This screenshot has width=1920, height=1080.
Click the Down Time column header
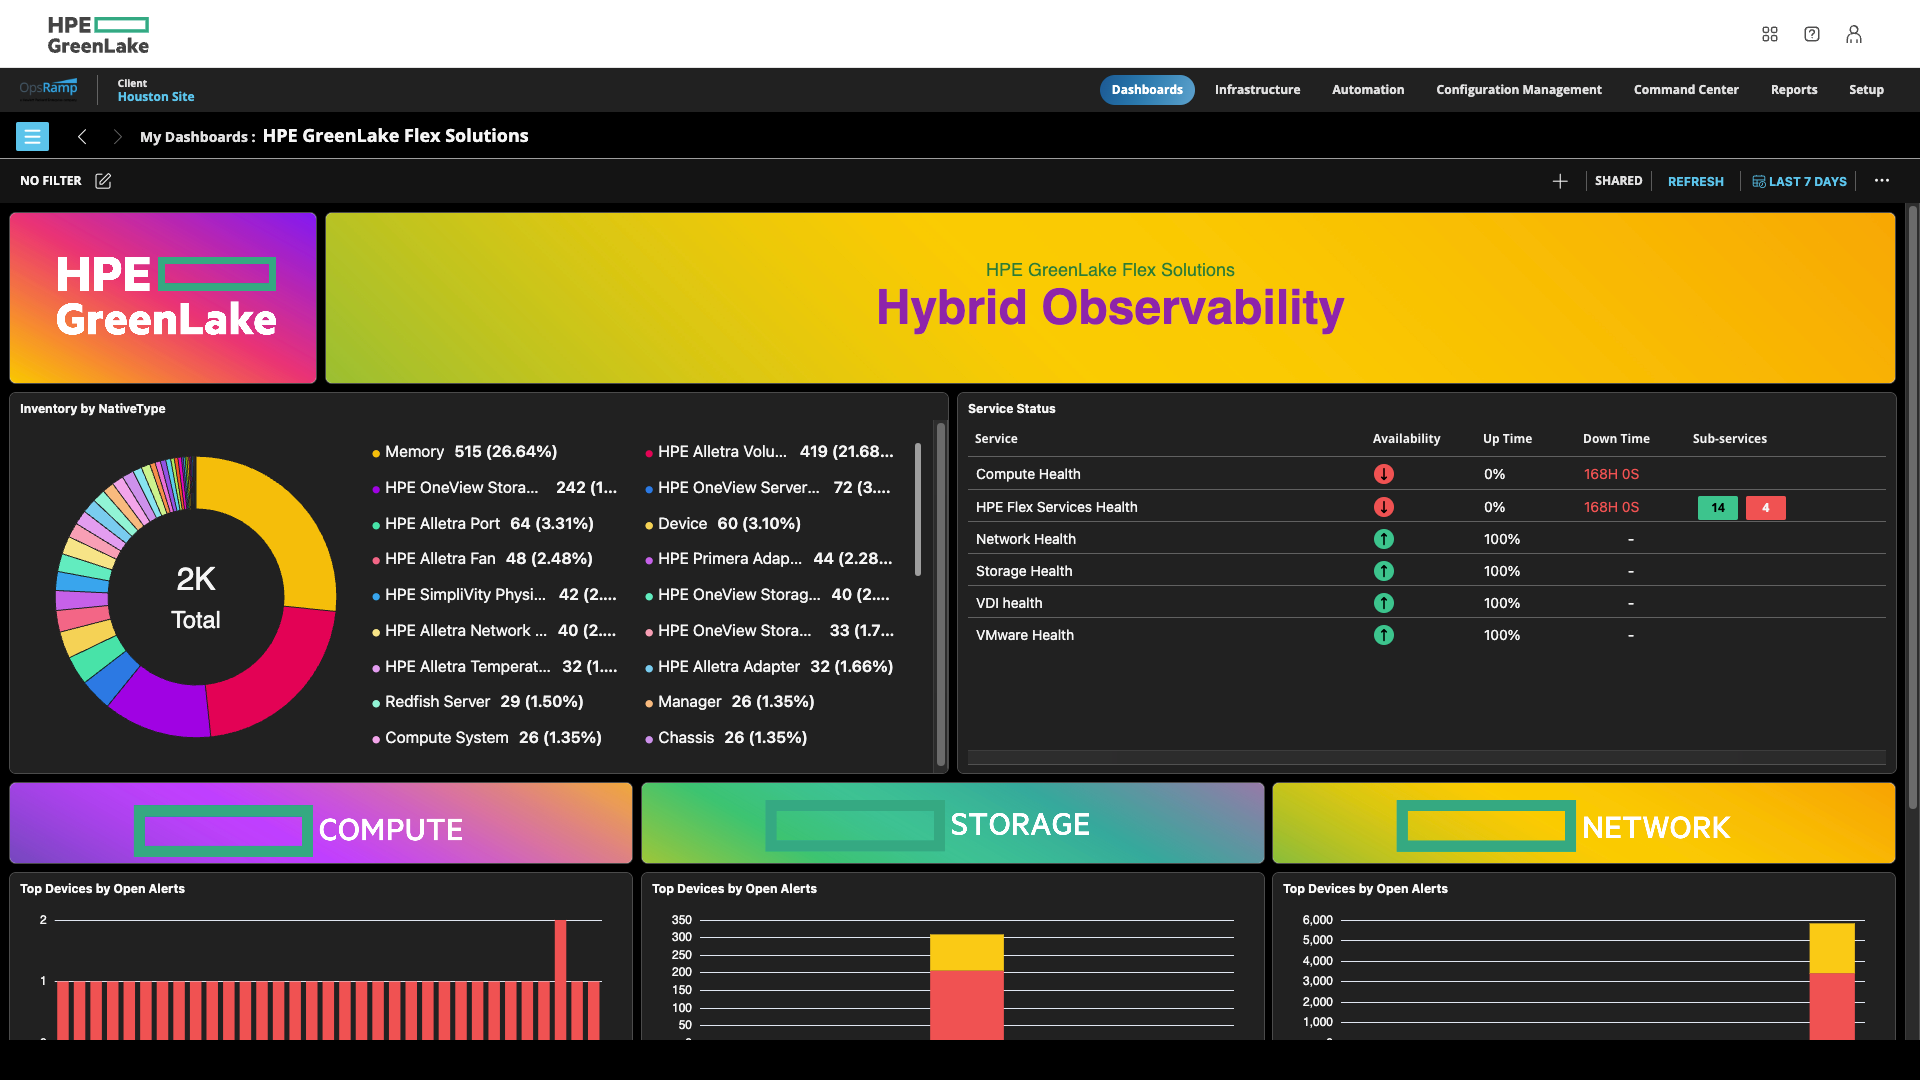(1616, 439)
